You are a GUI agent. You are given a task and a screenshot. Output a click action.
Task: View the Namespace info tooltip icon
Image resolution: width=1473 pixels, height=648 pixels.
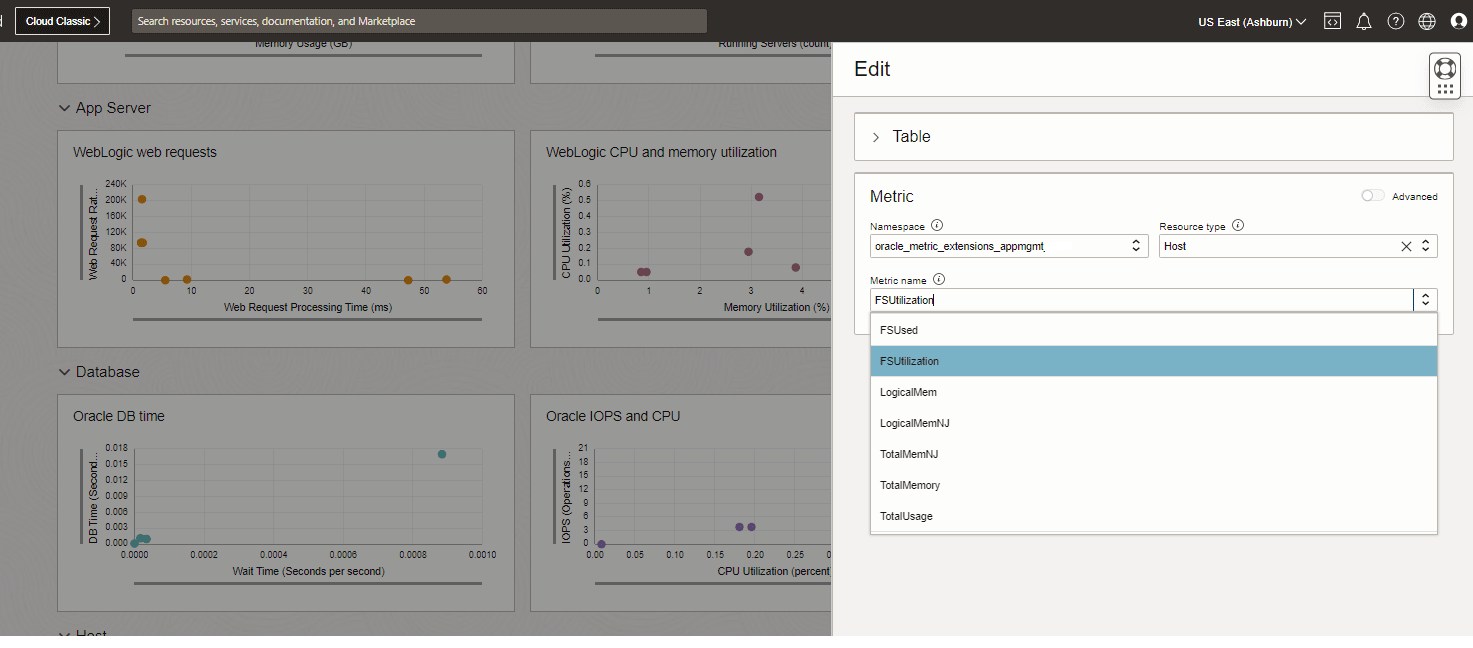click(936, 225)
